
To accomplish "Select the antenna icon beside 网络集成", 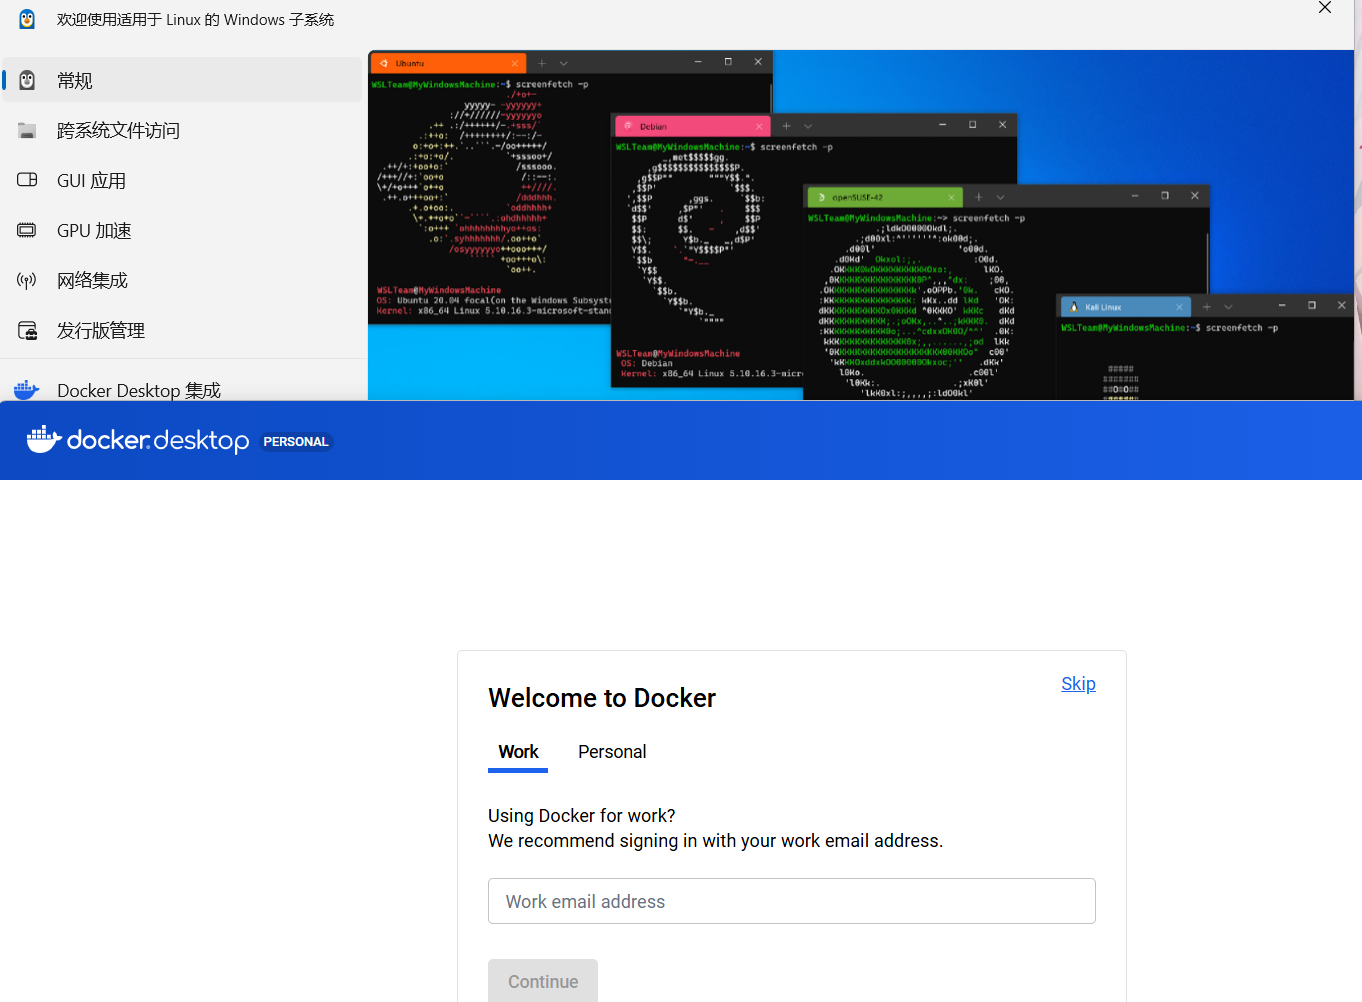I will pyautogui.click(x=27, y=280).
